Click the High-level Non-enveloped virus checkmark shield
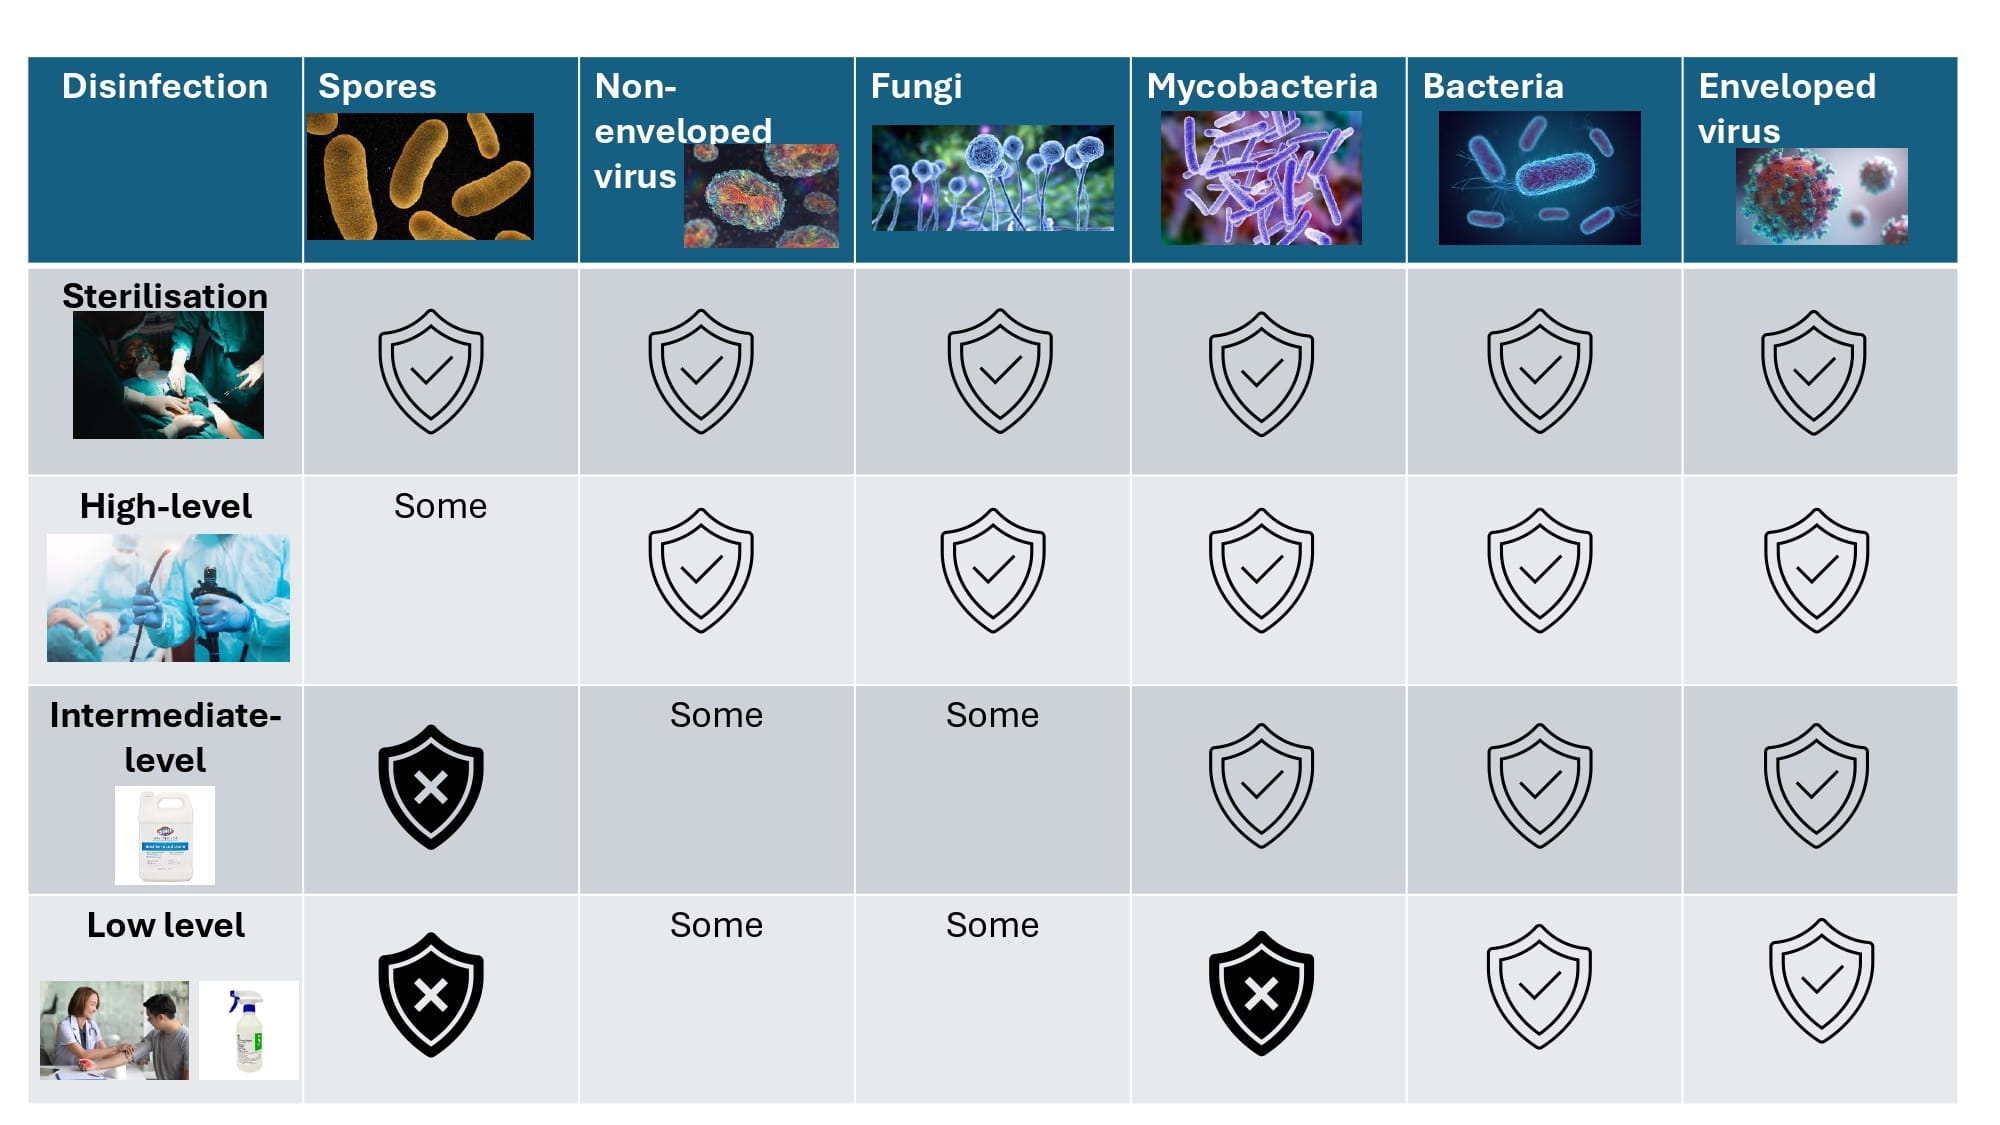The image size is (2000, 1125). (701, 570)
